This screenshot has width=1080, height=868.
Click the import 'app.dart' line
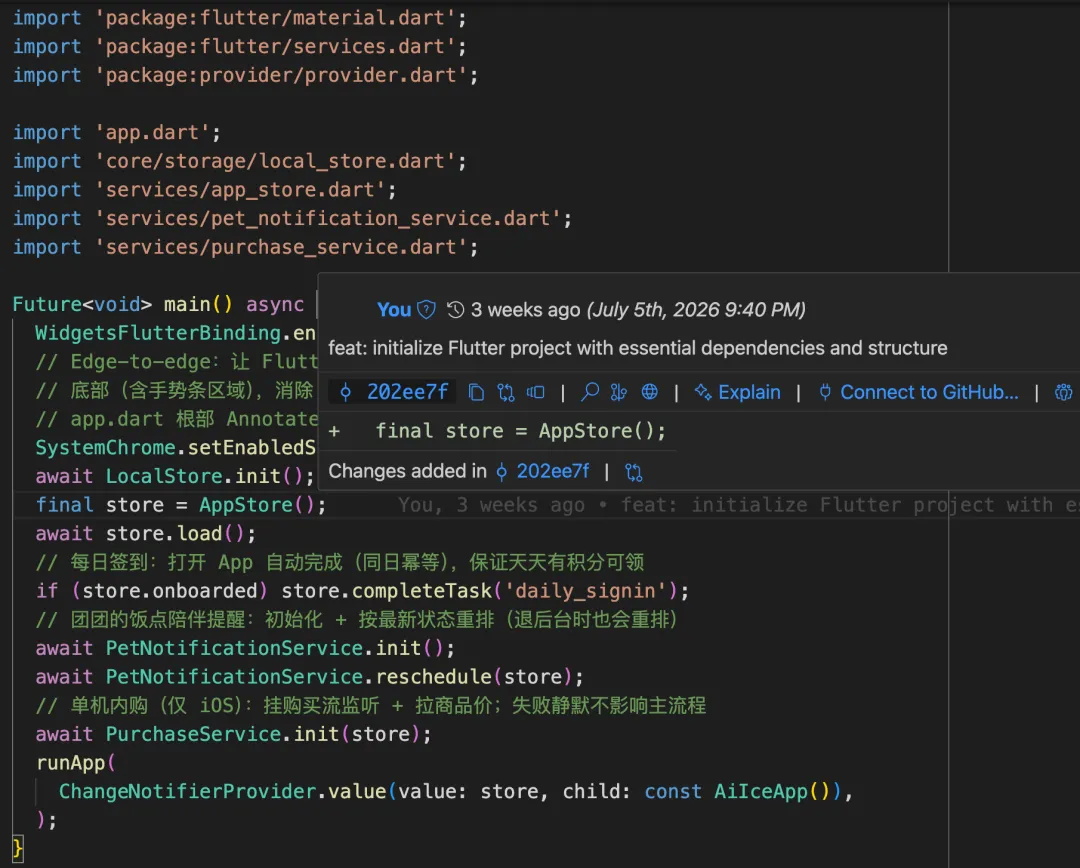point(116,132)
